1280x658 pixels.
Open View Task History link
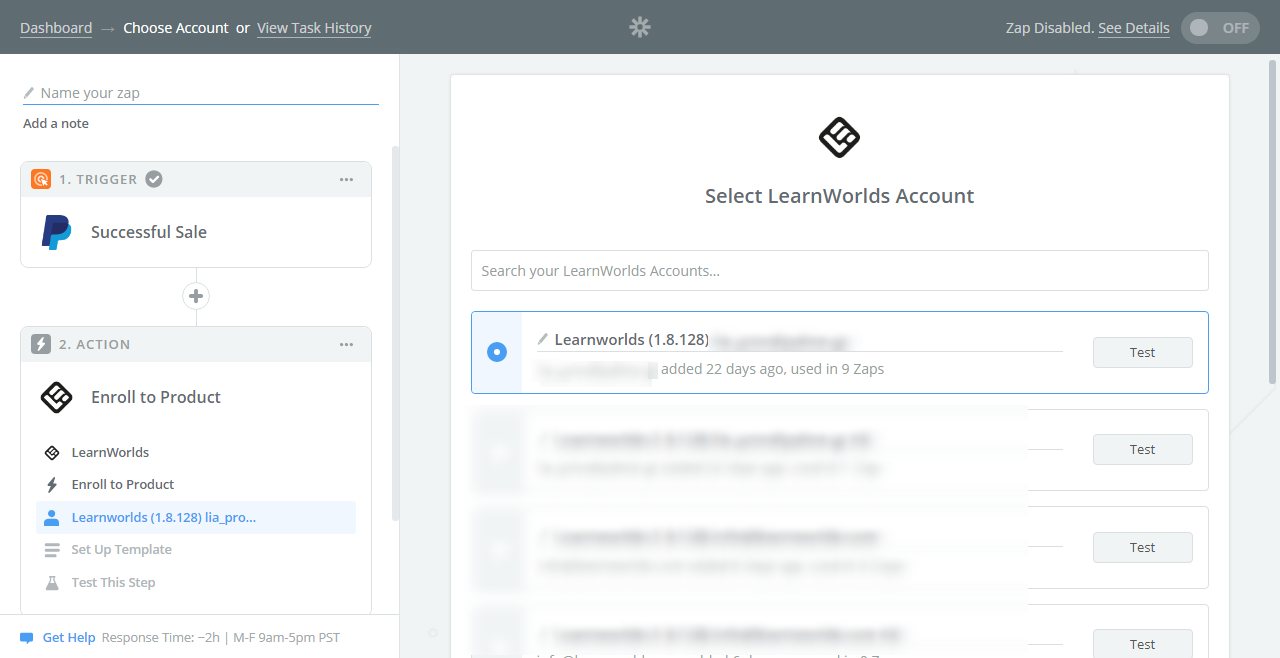pyautogui.click(x=314, y=28)
